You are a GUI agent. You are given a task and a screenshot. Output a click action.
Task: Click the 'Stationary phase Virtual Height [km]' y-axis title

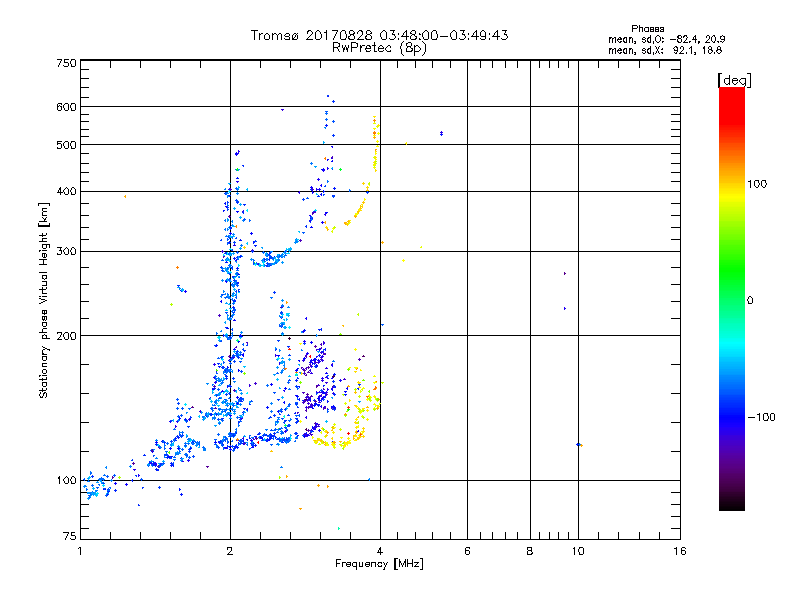(44, 301)
